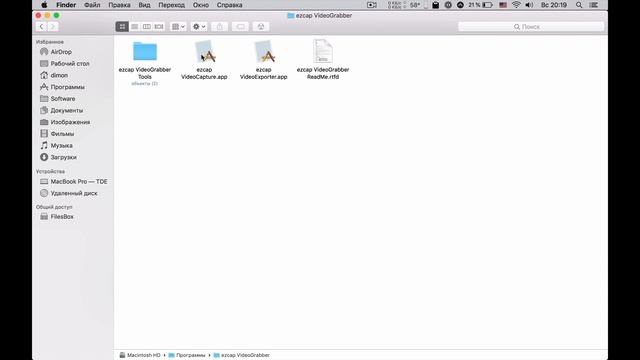Image resolution: width=640 pixels, height=360 pixels.
Task: Open Notification Center icon
Action: [x=594, y=5]
